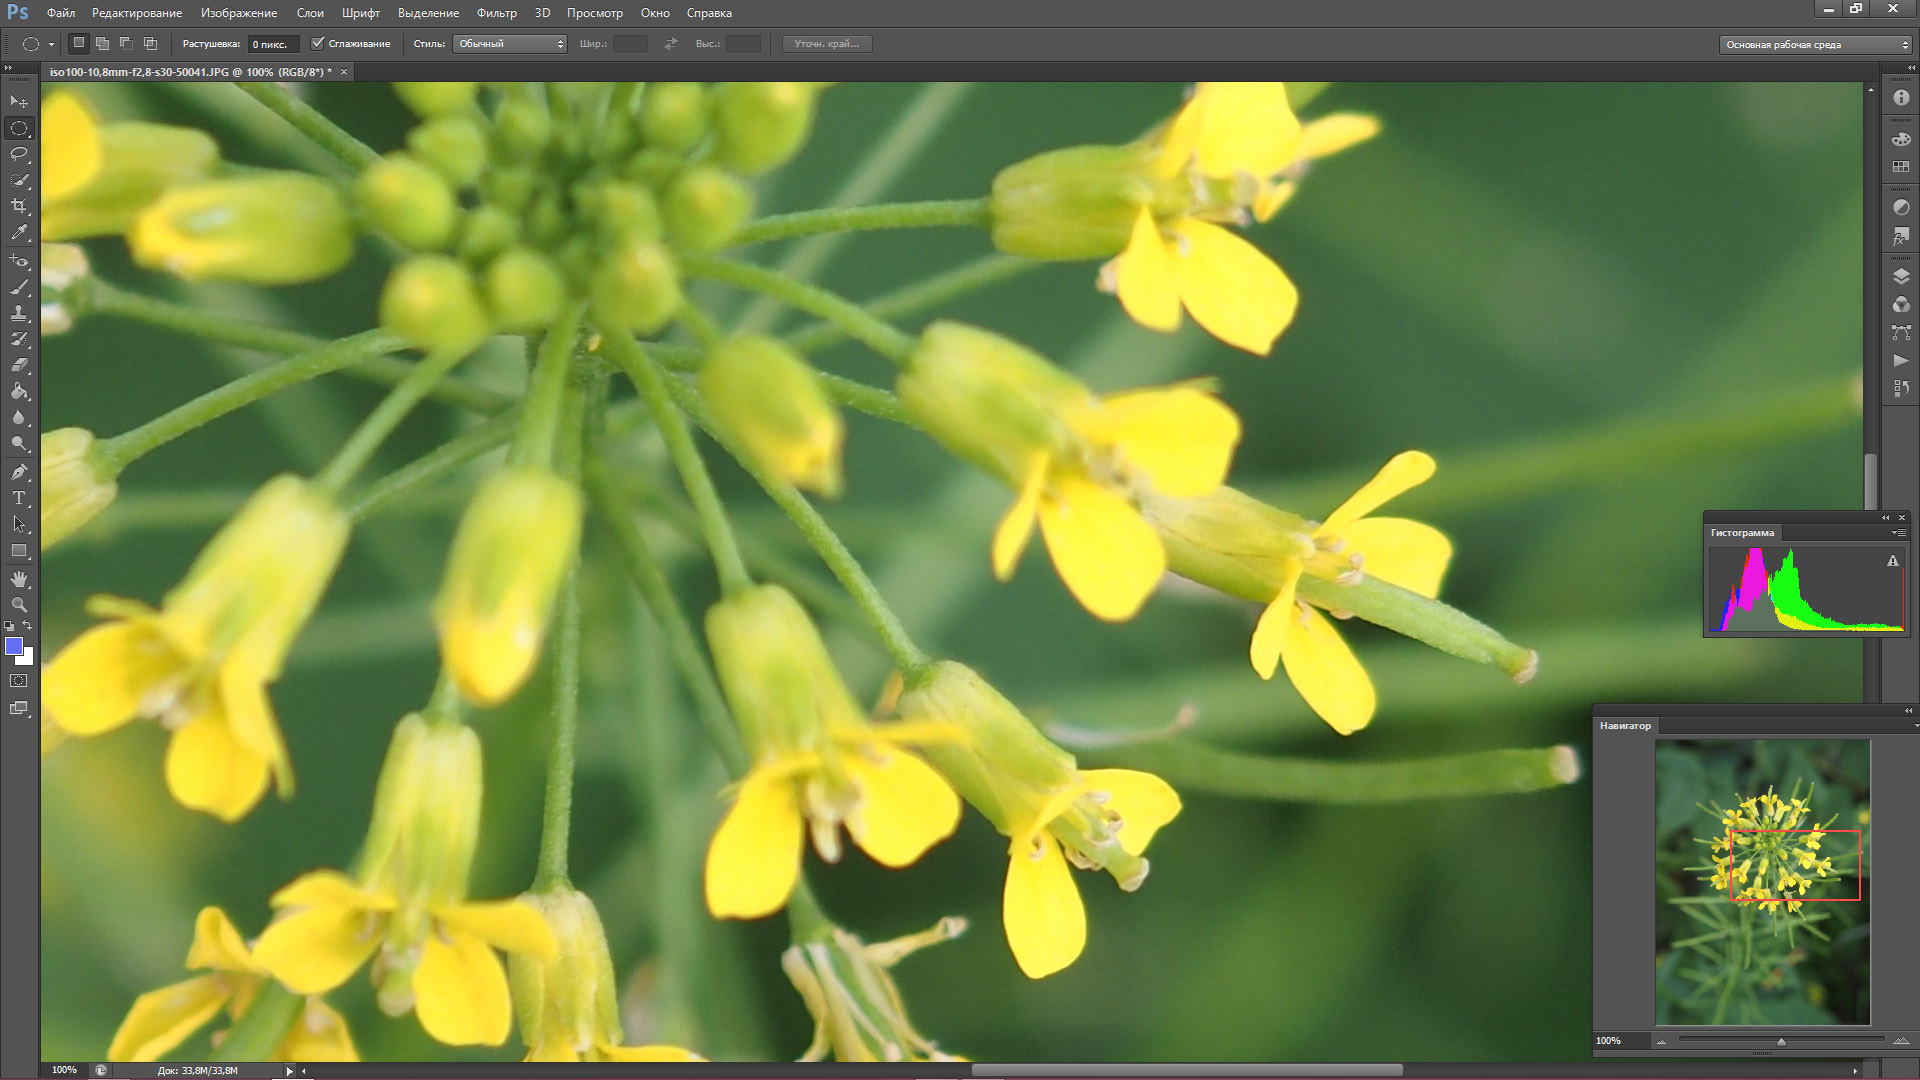This screenshot has height=1080, width=1920.
Task: Open the Layers panel icon
Action: pyautogui.click(x=1901, y=276)
